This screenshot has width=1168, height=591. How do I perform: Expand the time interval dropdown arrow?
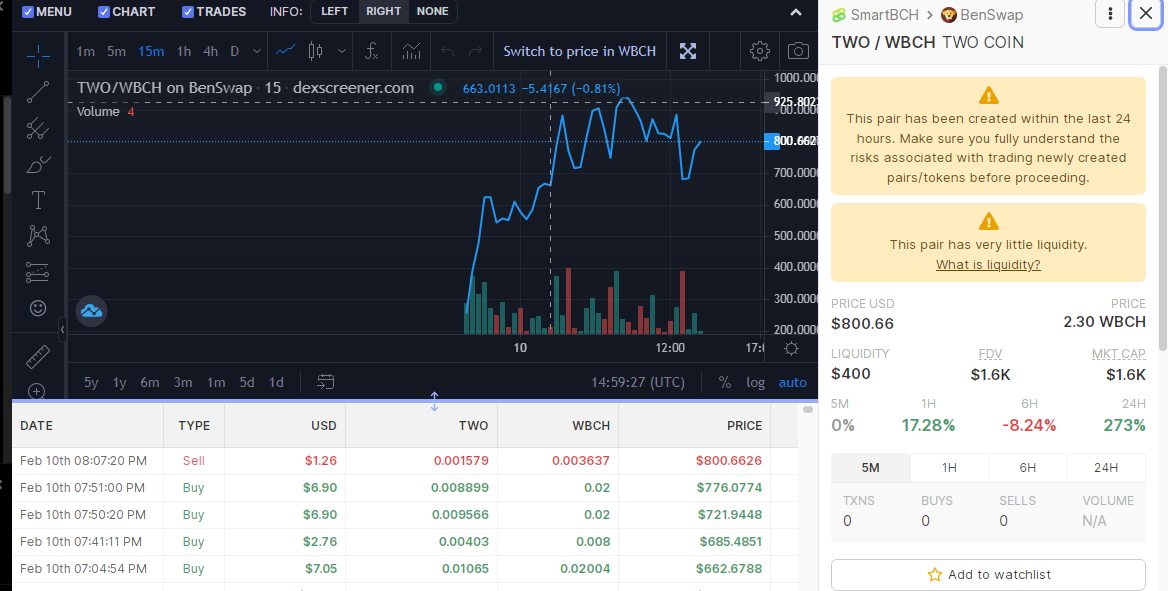pos(256,51)
